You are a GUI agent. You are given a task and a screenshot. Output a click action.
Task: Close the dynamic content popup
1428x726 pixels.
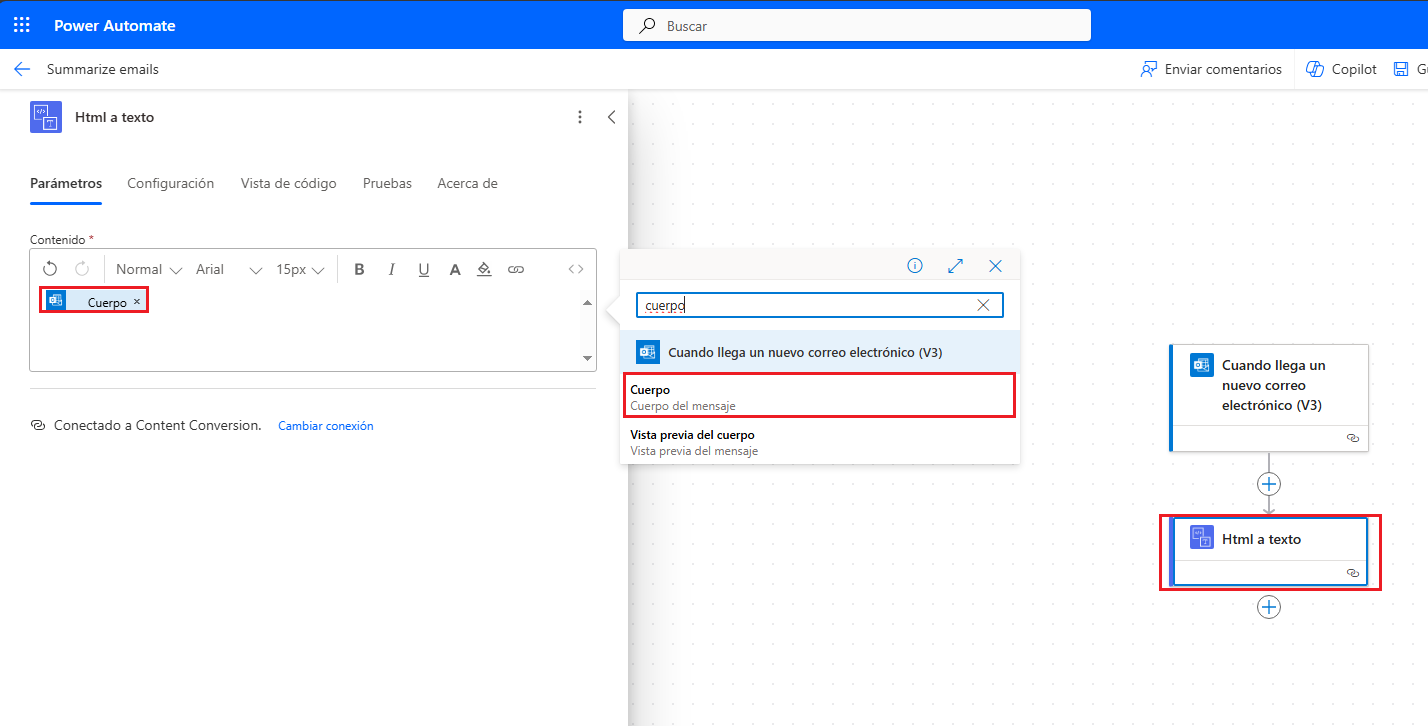[x=995, y=266]
